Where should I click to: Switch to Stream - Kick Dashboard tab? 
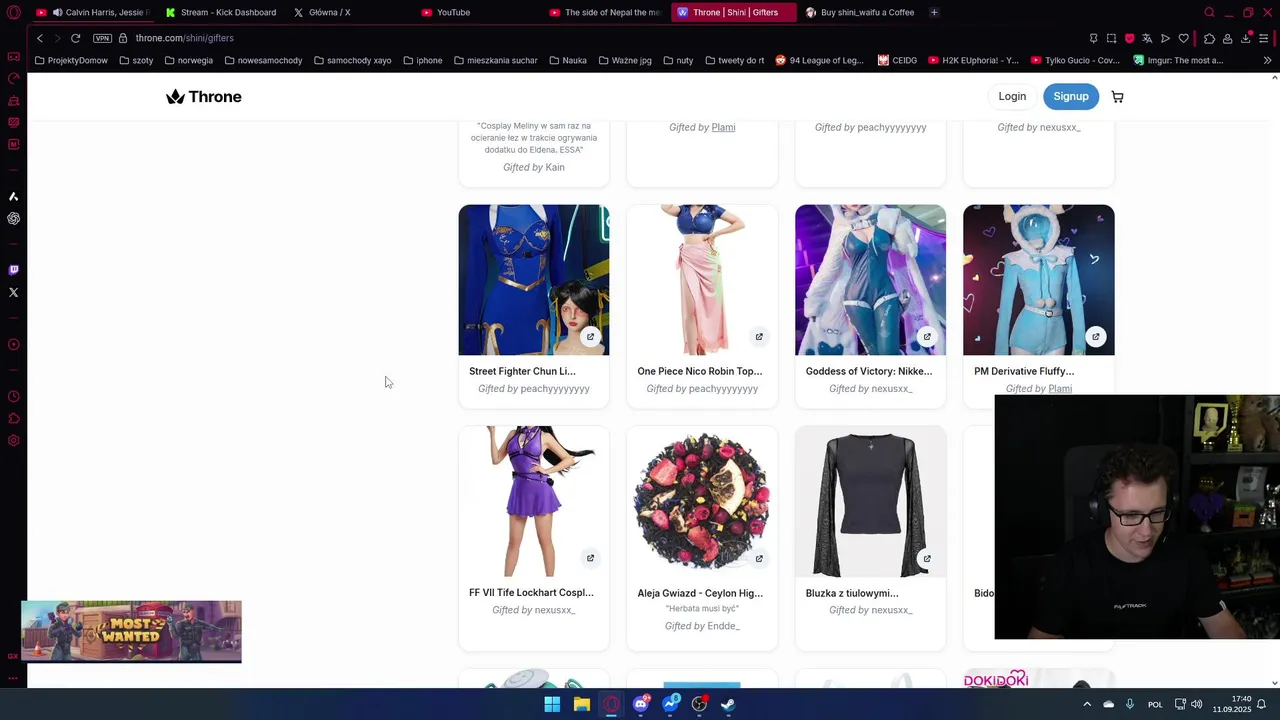coord(221,12)
